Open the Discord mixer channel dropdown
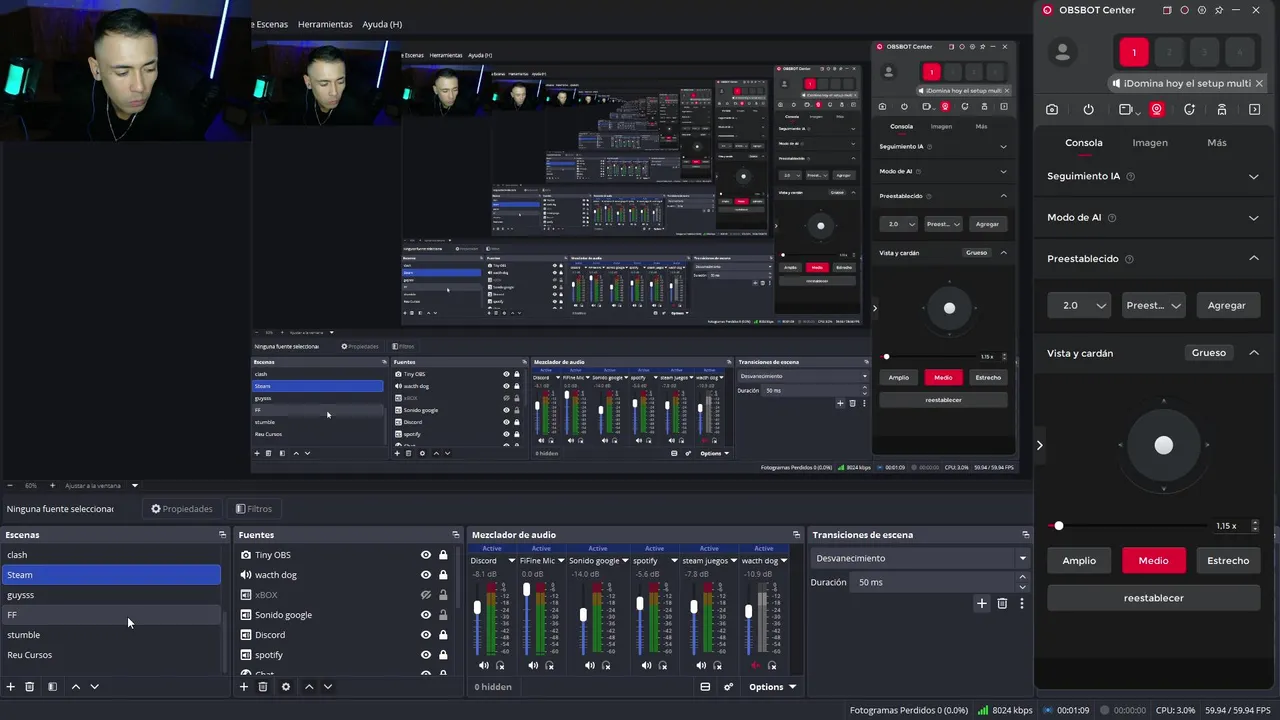 [511, 561]
